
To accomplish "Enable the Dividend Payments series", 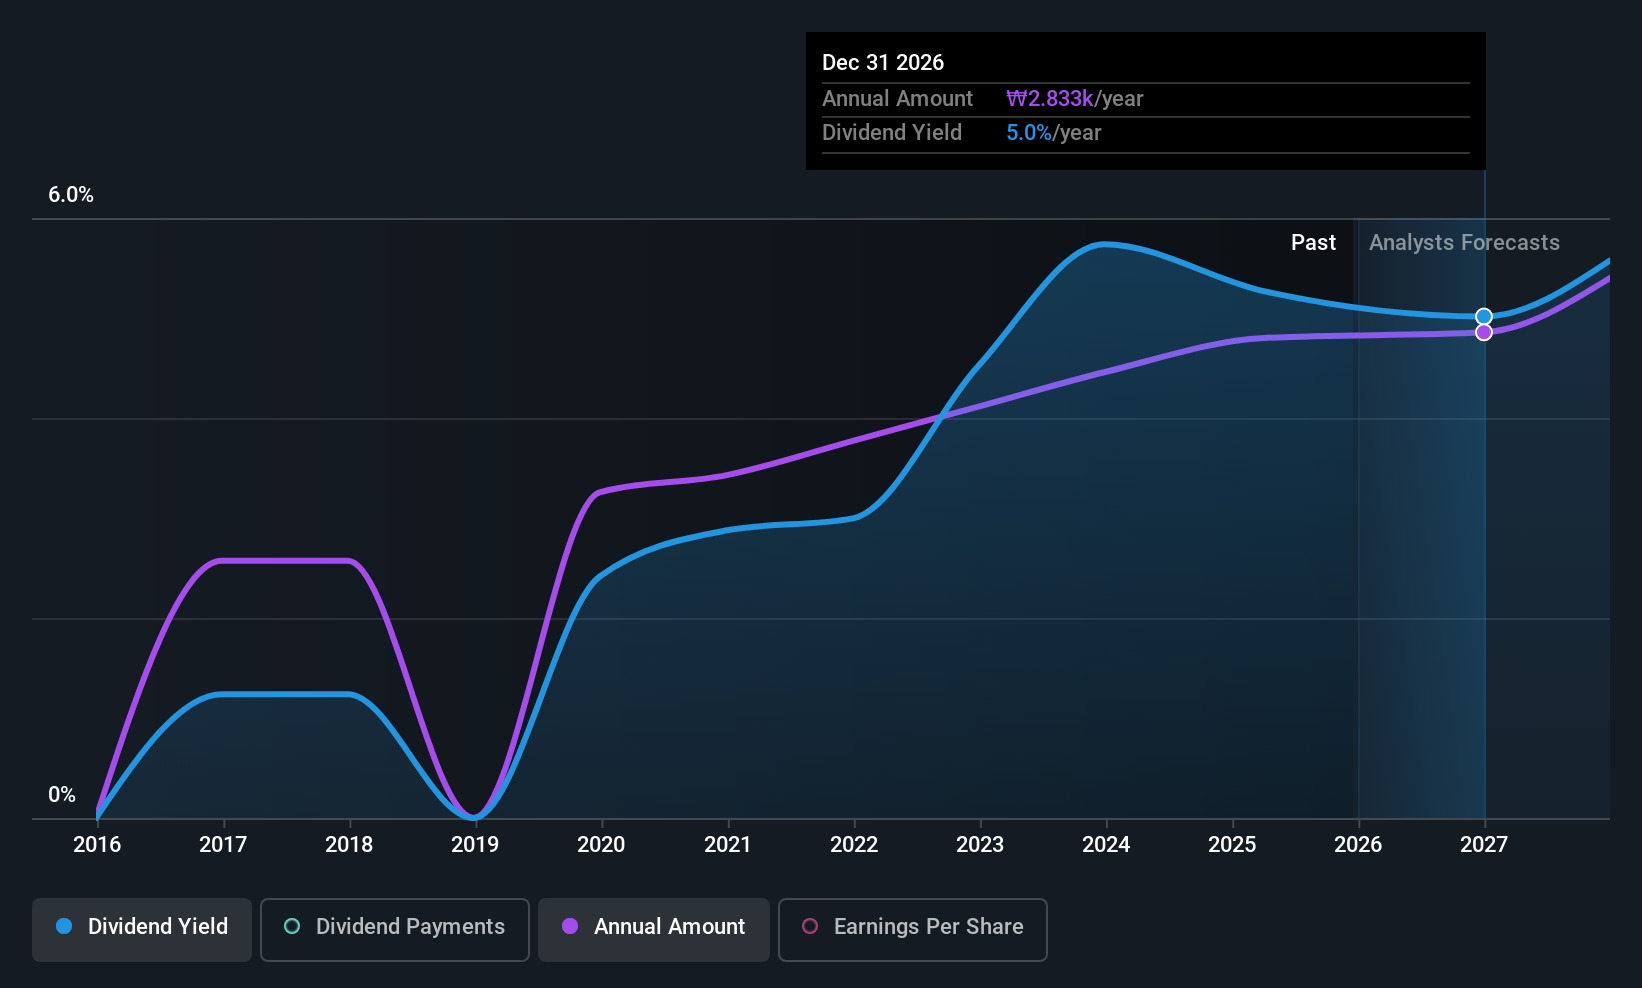I will 394,928.
